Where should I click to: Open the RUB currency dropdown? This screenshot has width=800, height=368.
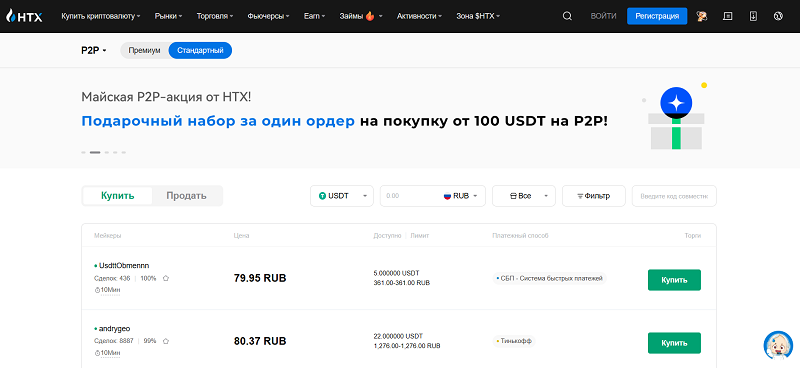tap(460, 196)
